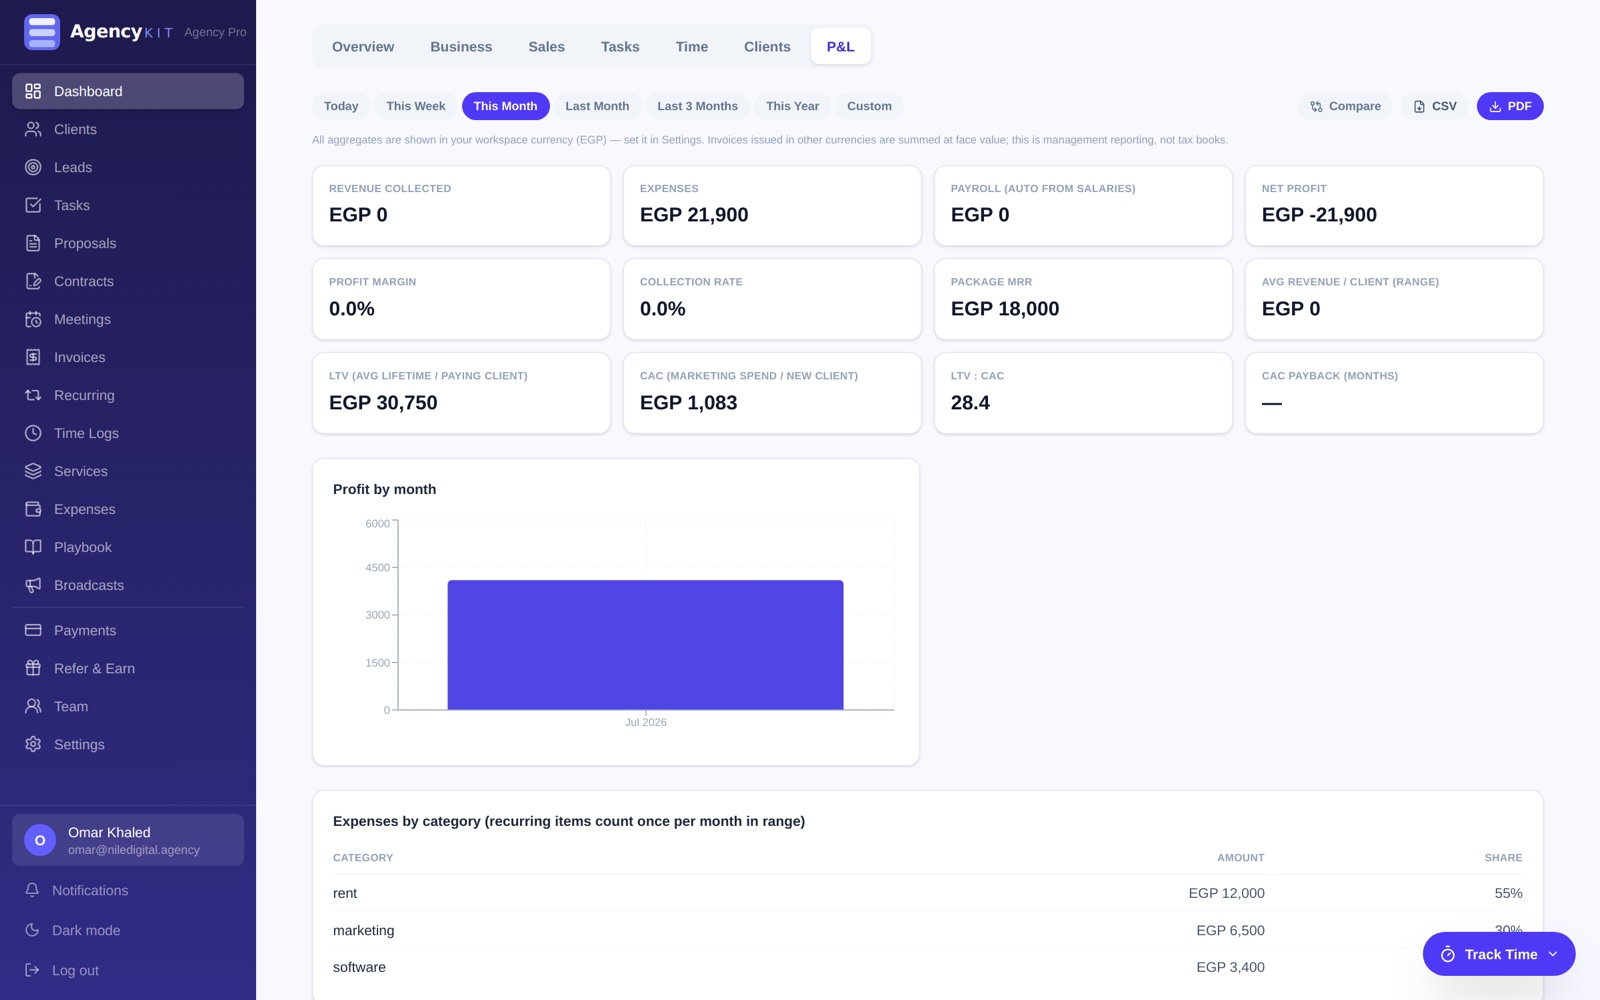The image size is (1600, 1000).
Task: Click the Jul 2026 profit bar
Action: click(645, 645)
